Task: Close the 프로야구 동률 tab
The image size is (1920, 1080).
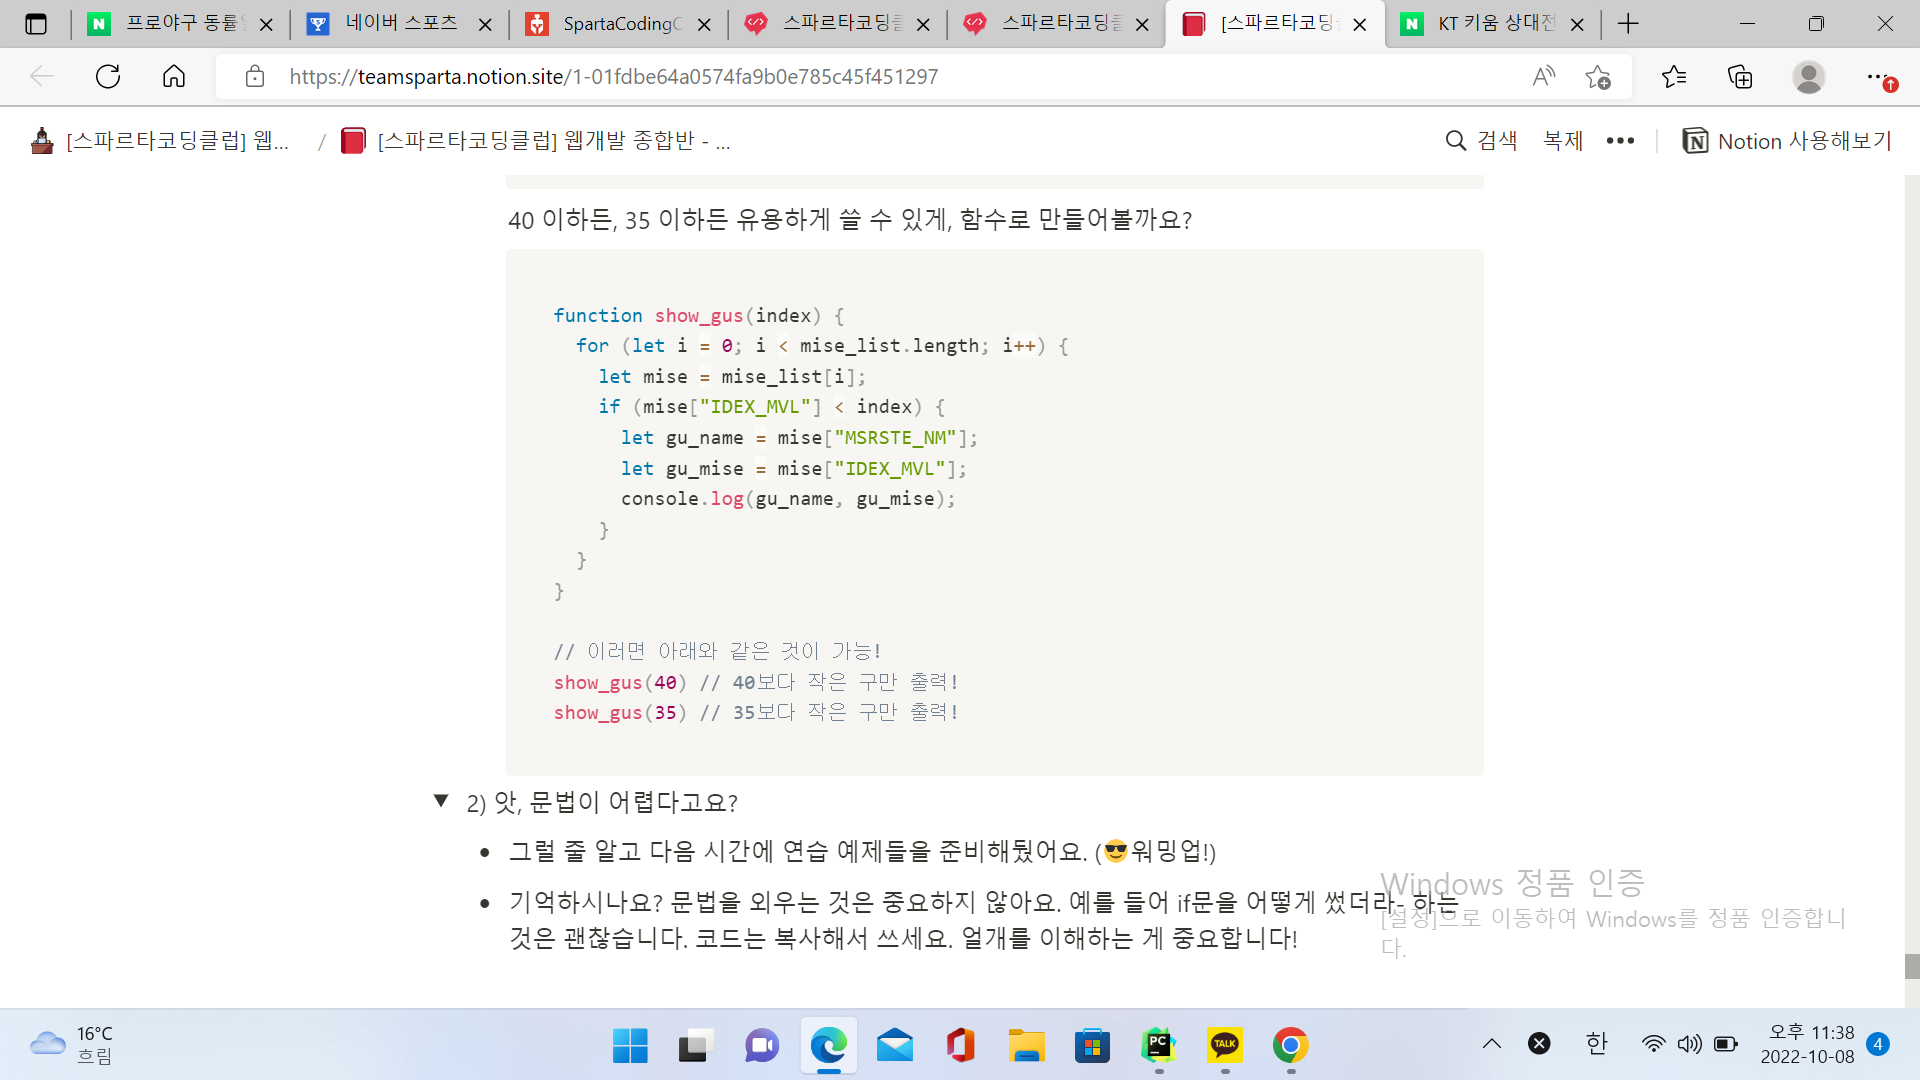Action: tap(266, 25)
